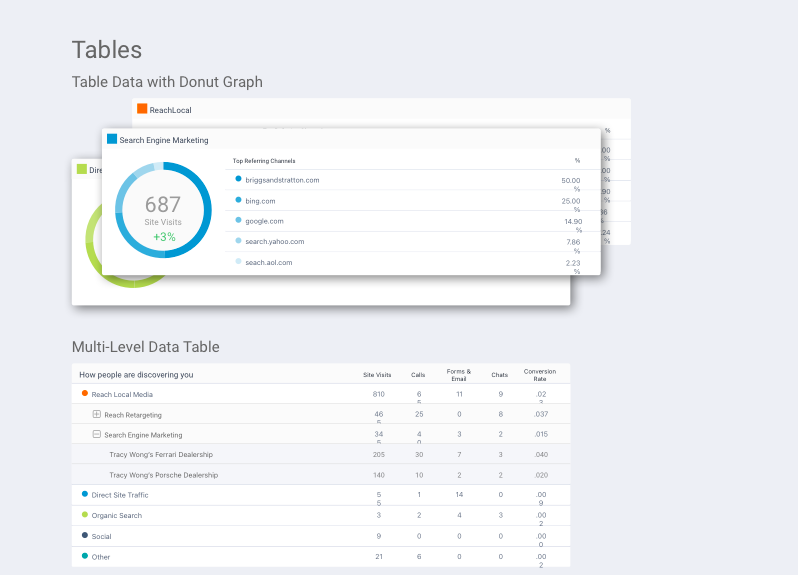
Task: Select the google.com referring channel
Action: [264, 220]
